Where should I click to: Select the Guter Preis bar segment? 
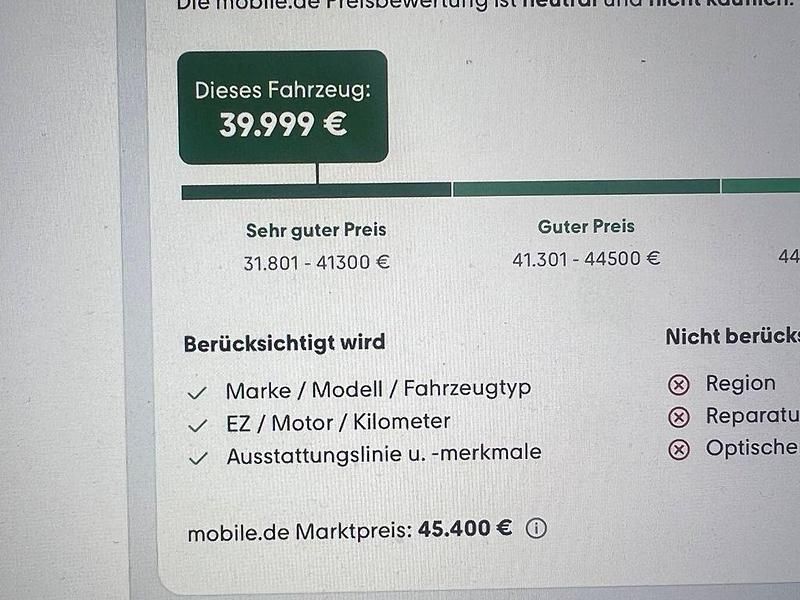pyautogui.click(x=586, y=188)
